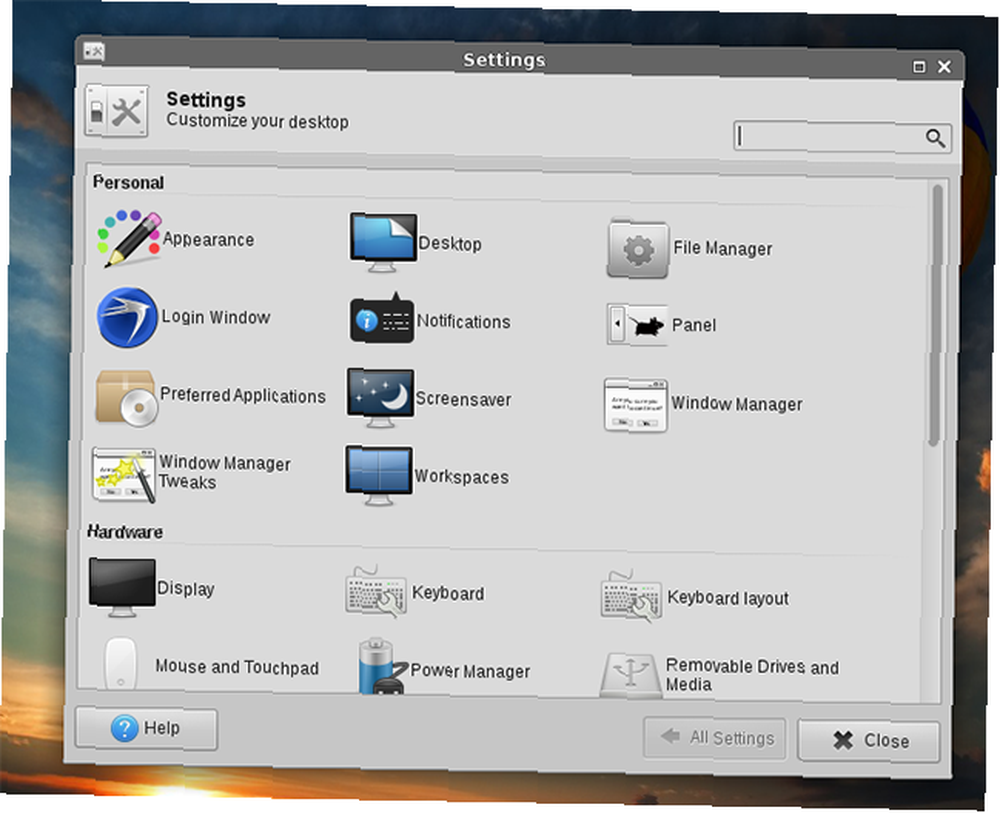Viewport: 1000px width, 813px height.
Task: Click the Settings wrench header icon
Action: click(x=116, y=111)
